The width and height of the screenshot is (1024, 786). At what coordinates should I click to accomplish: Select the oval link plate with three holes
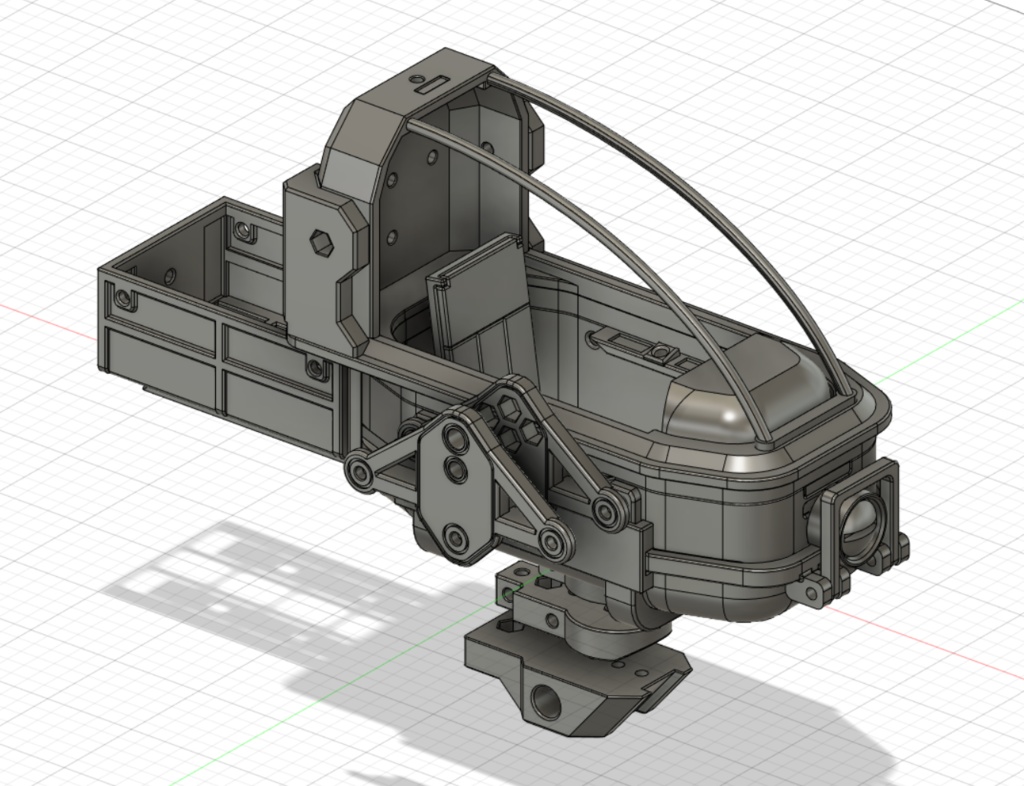456,485
